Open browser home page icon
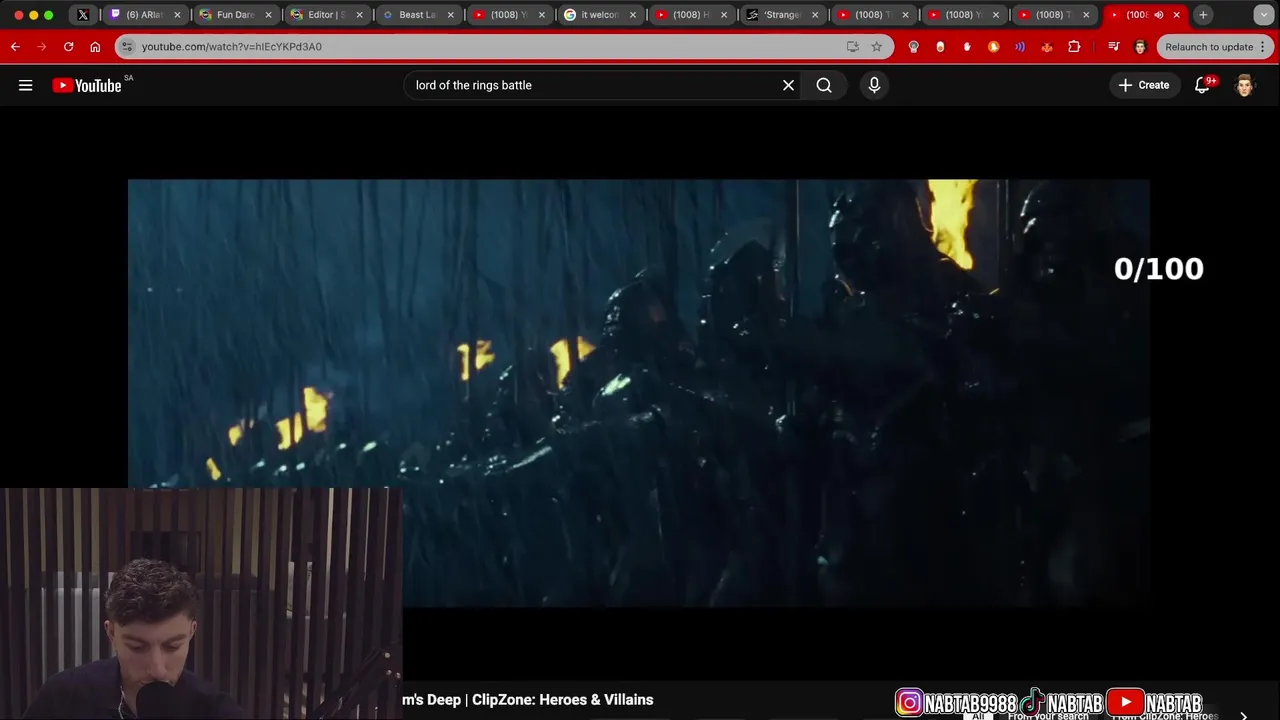 tap(95, 47)
